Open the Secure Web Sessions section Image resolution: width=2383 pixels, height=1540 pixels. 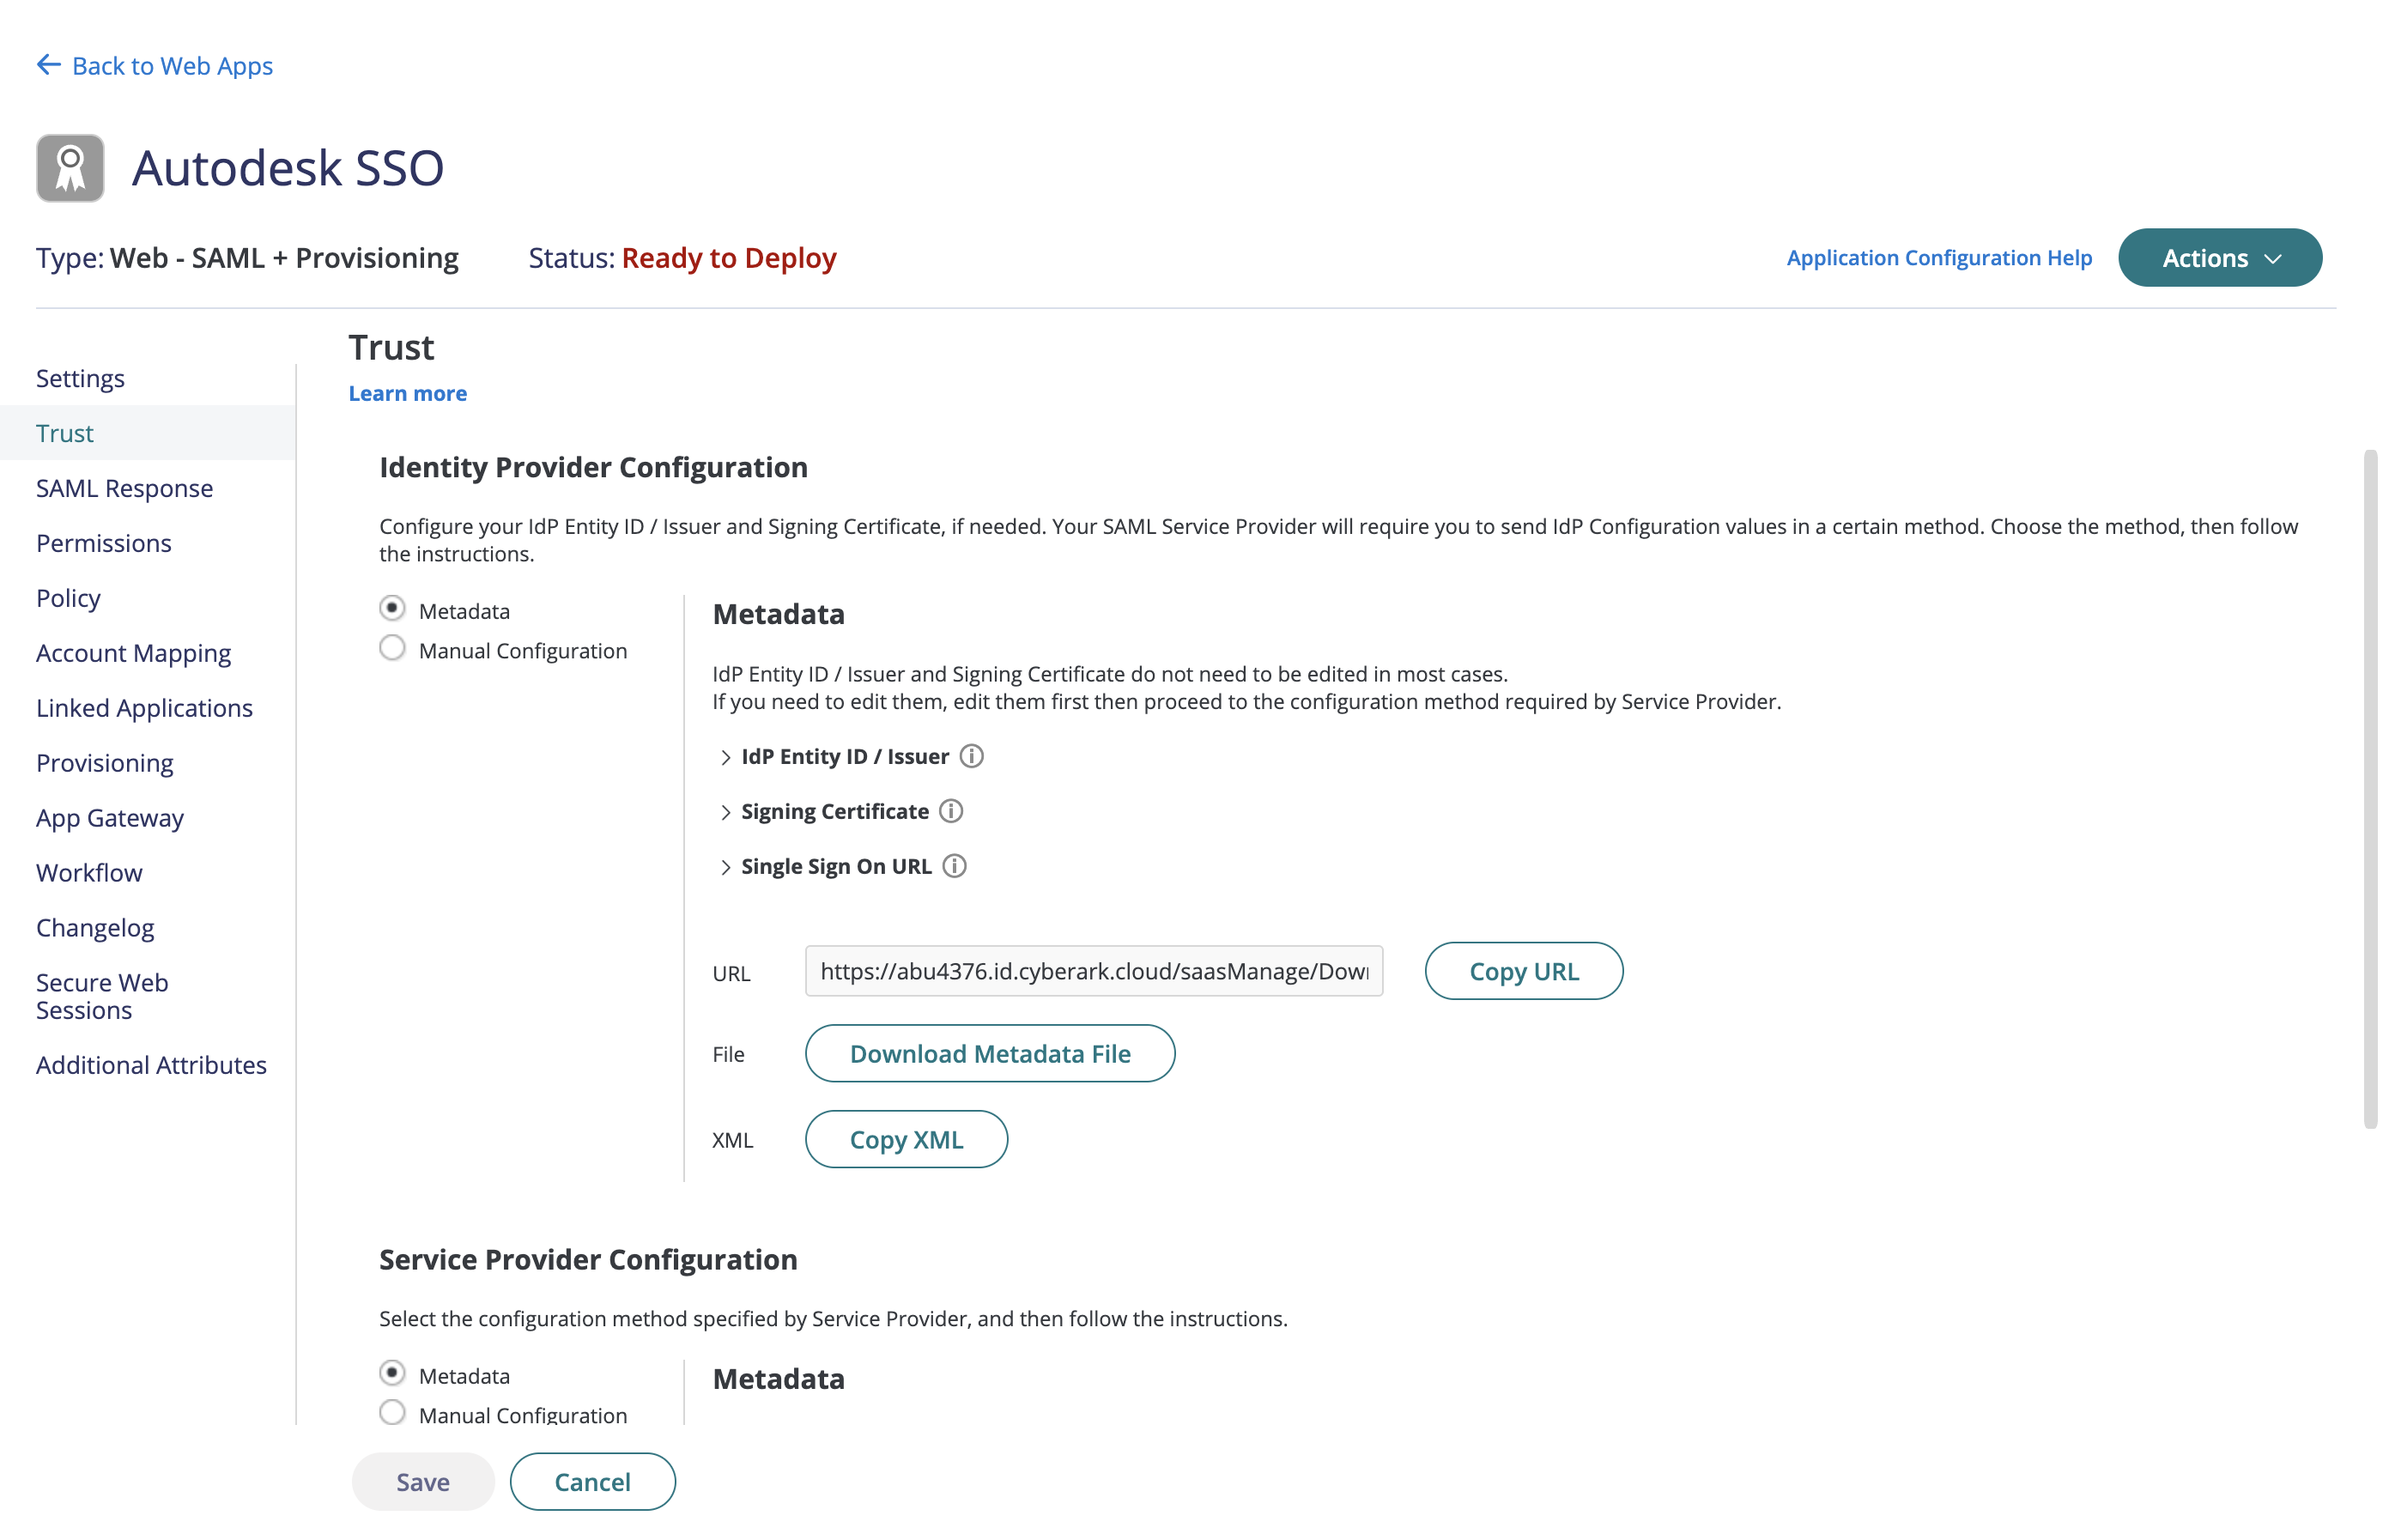[101, 995]
